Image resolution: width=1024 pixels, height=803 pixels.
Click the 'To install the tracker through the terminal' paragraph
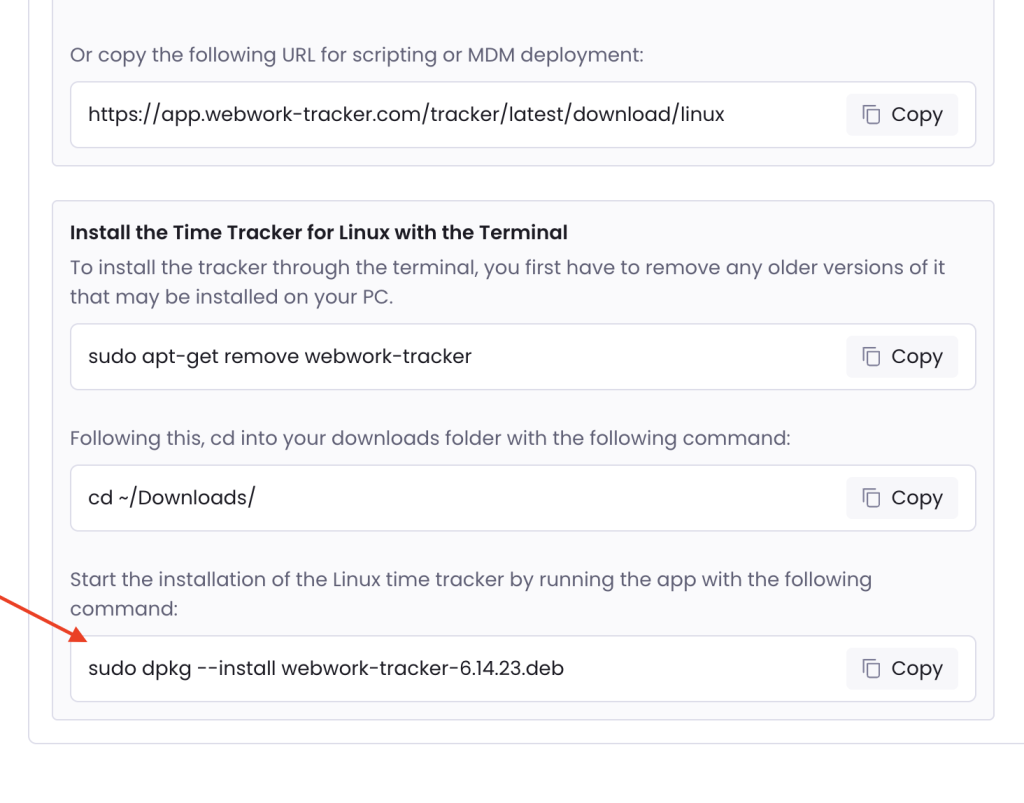[x=507, y=282]
